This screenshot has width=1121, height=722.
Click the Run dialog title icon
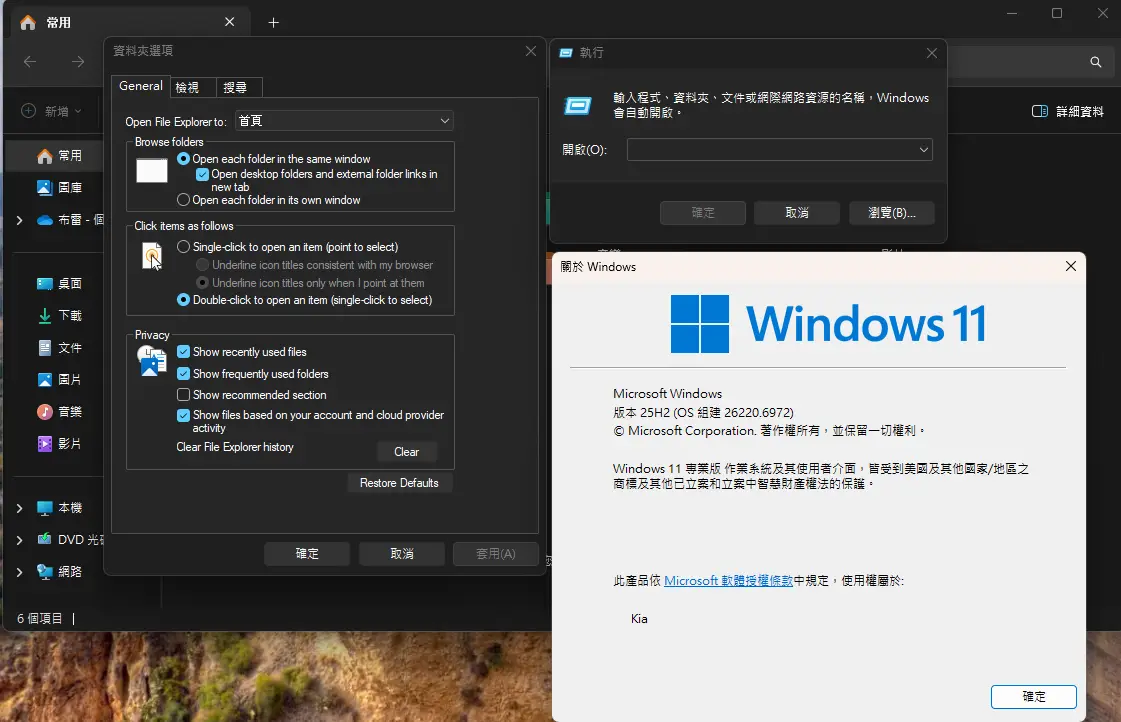(x=566, y=53)
